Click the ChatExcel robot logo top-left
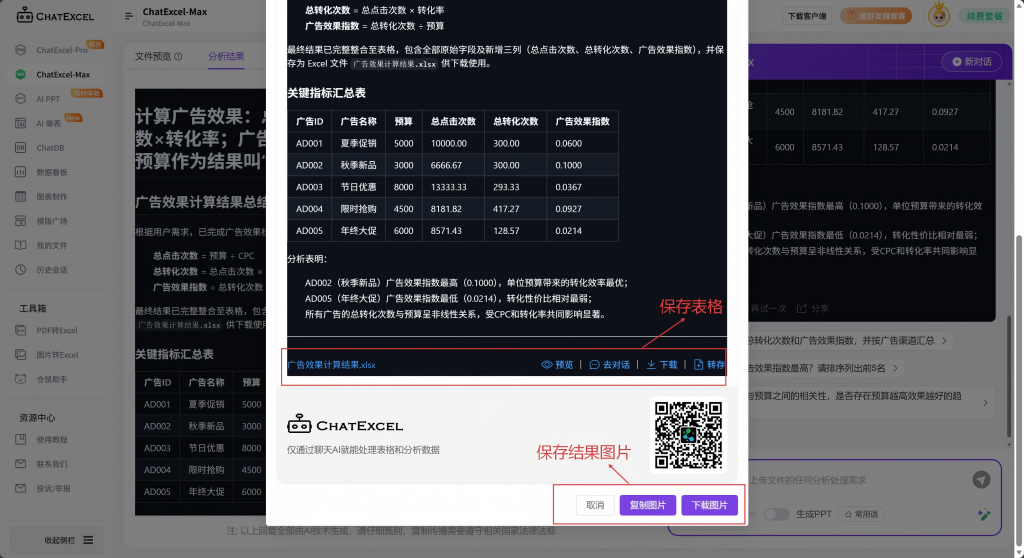 tap(24, 15)
